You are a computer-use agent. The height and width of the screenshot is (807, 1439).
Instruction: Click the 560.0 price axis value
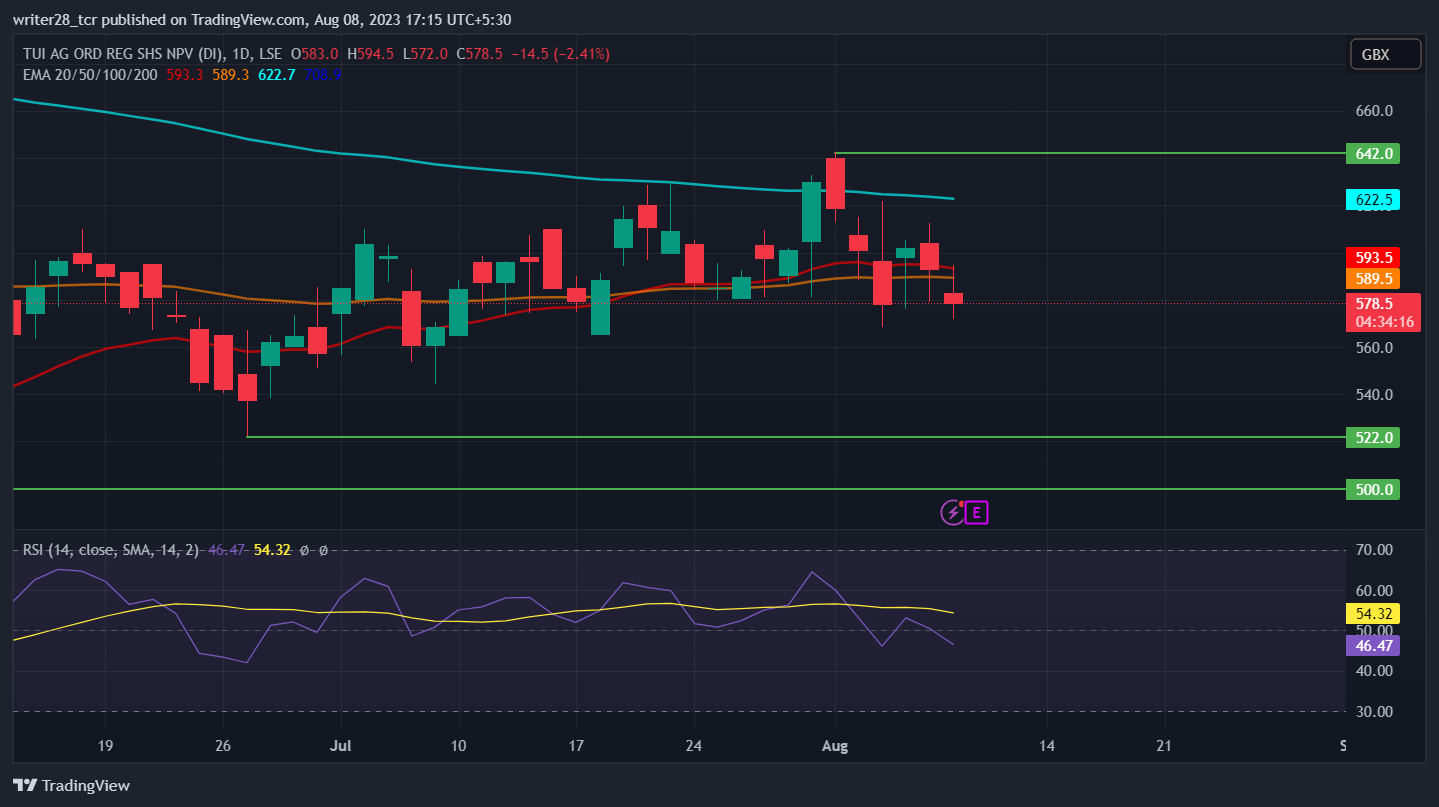1375,348
